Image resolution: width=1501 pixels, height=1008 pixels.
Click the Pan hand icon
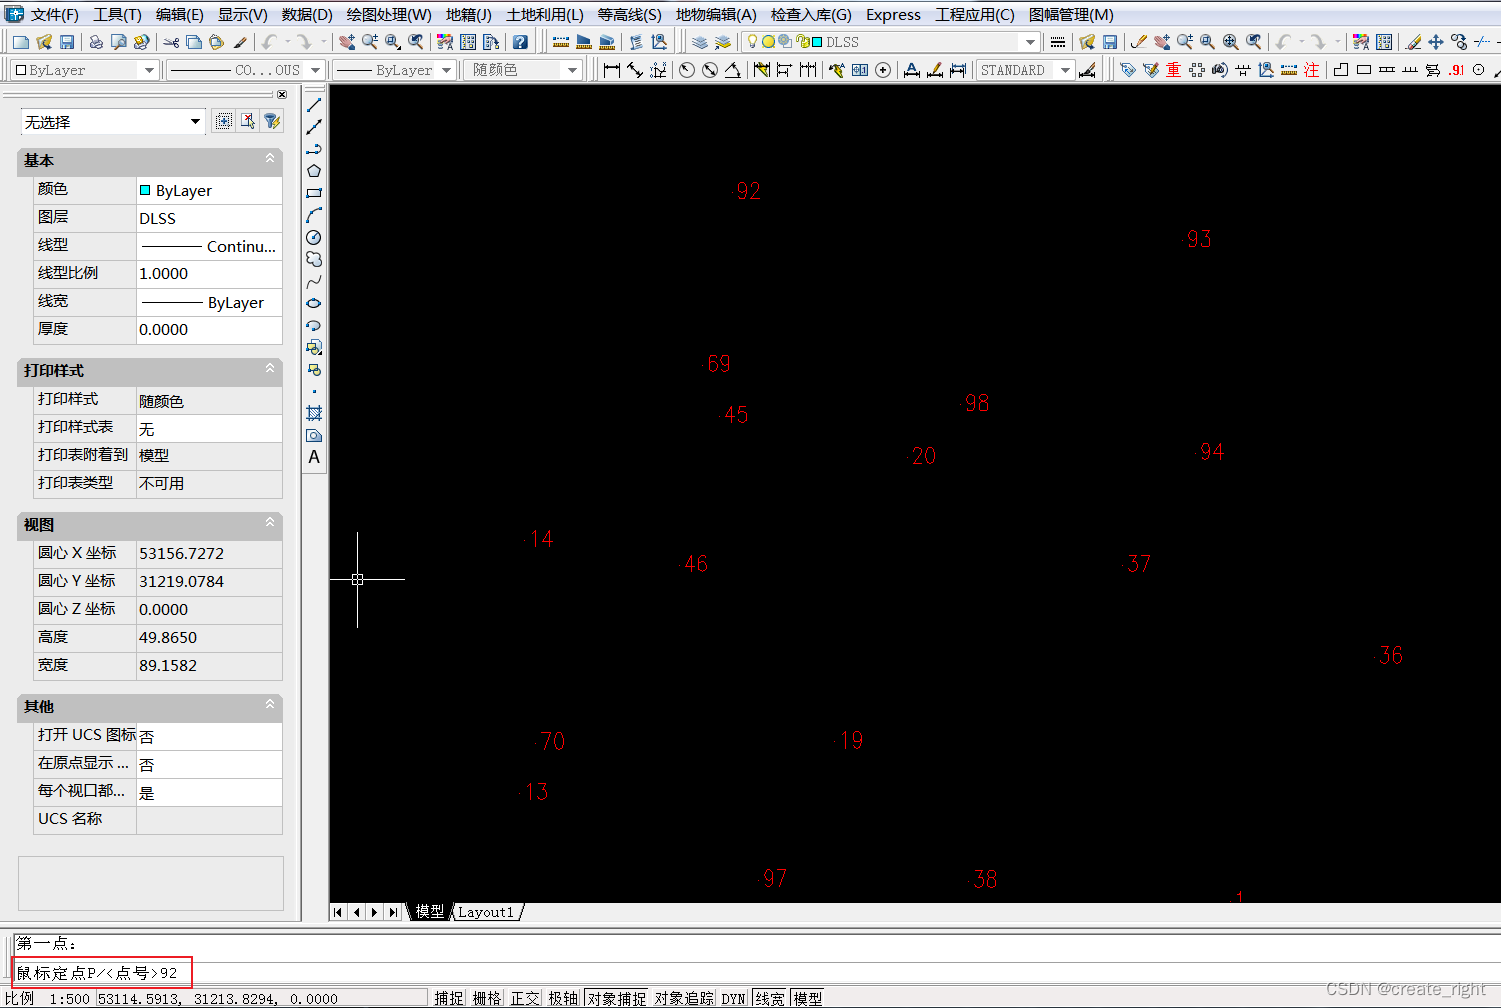click(x=346, y=42)
